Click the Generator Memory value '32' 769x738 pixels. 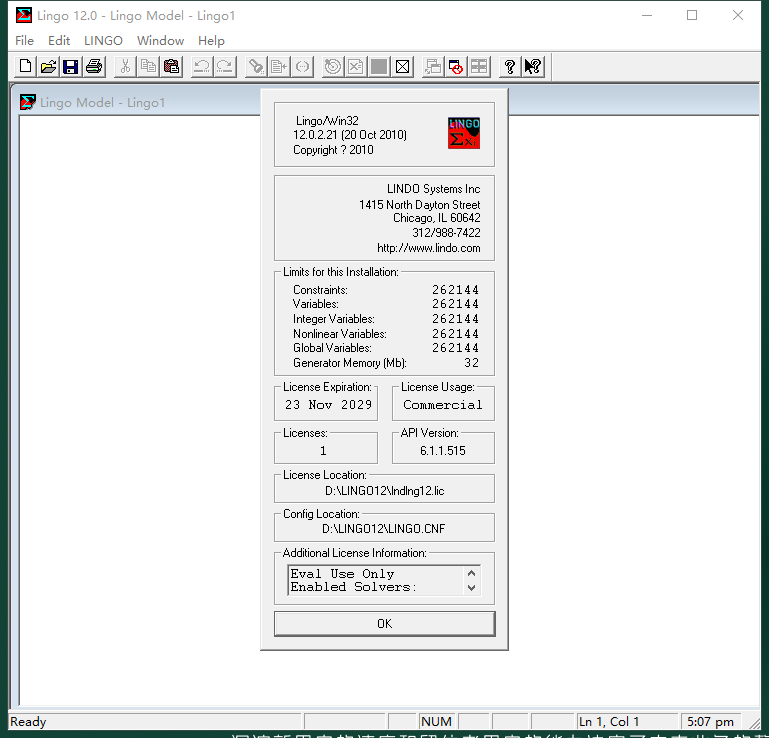[471, 363]
